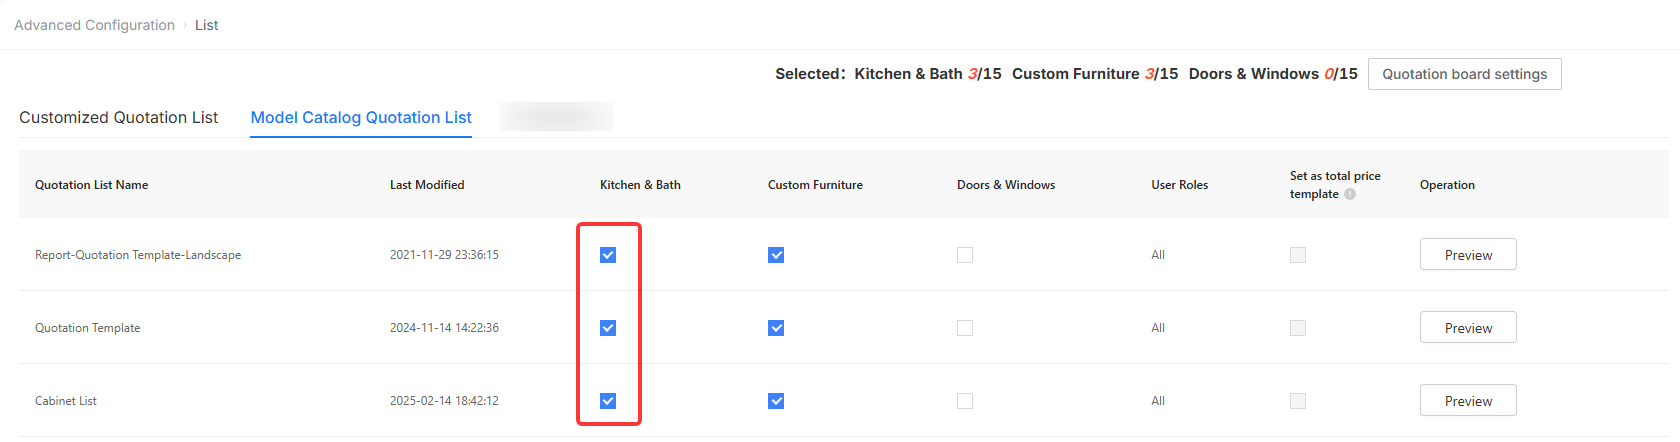Screen dimensions: 1680x442
Task: Preview the Report-Quotation Template-Landscape
Action: click(1468, 255)
